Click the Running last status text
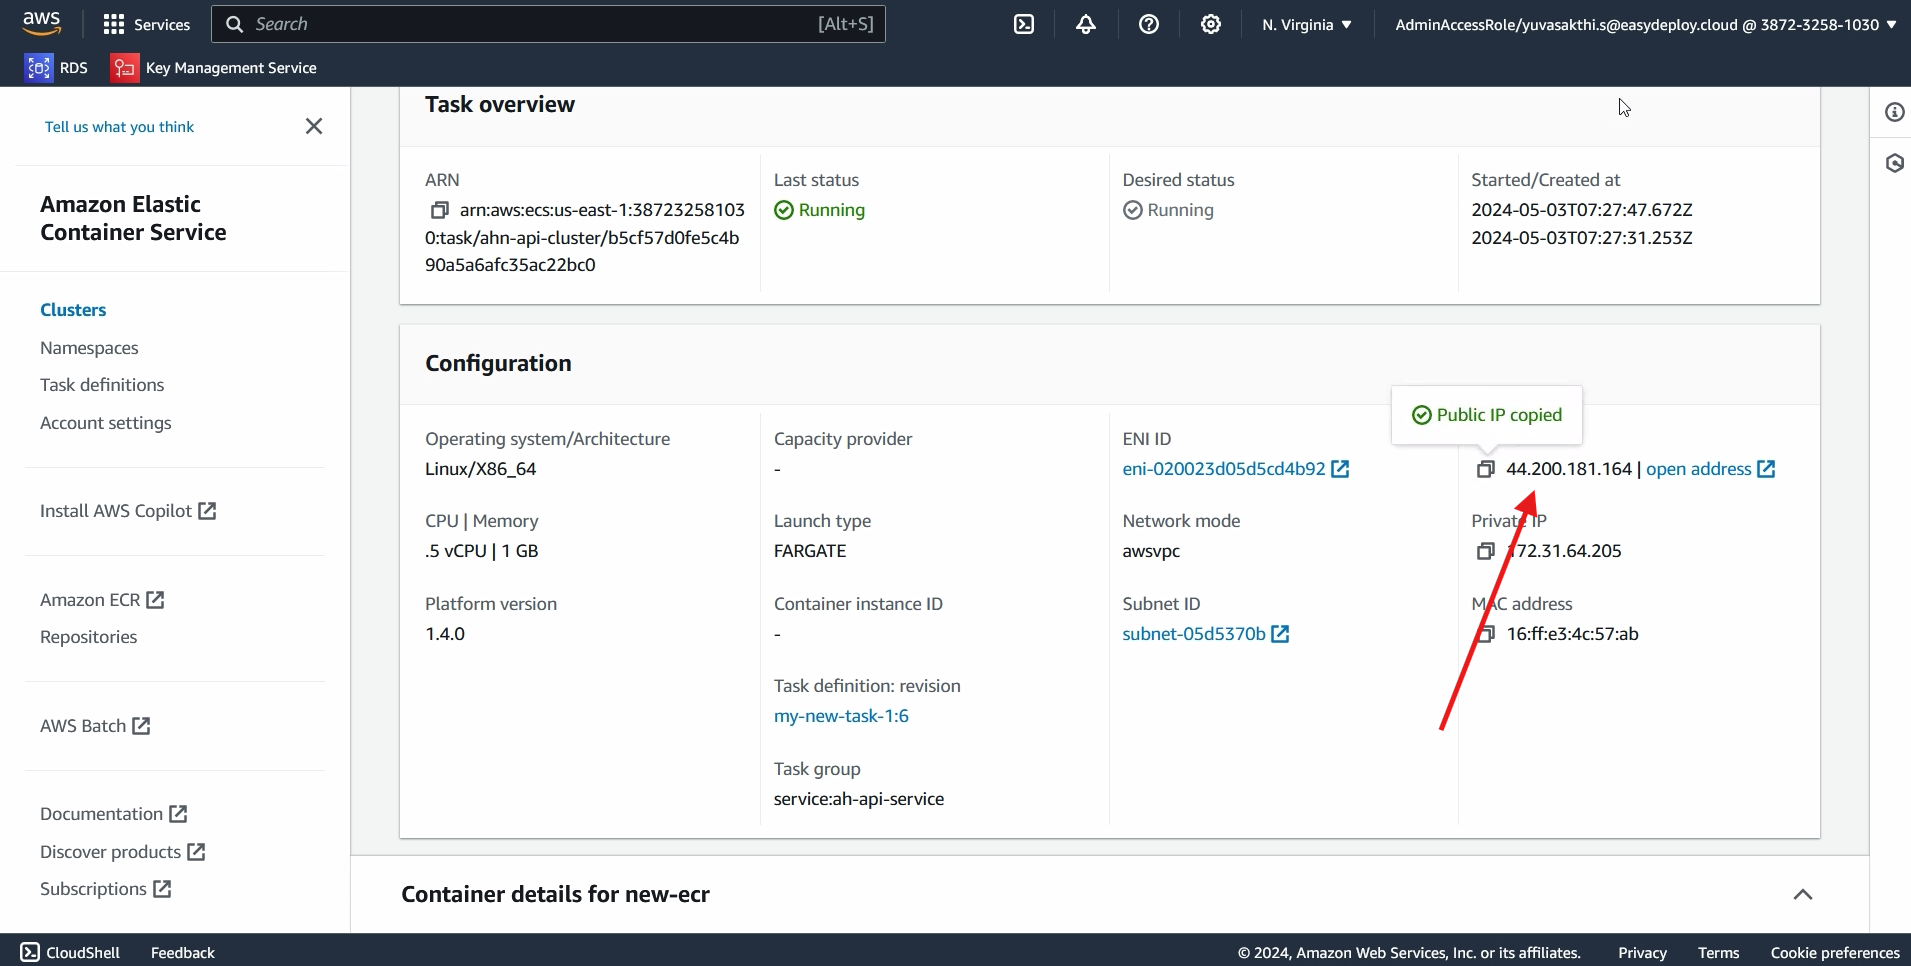 click(832, 210)
